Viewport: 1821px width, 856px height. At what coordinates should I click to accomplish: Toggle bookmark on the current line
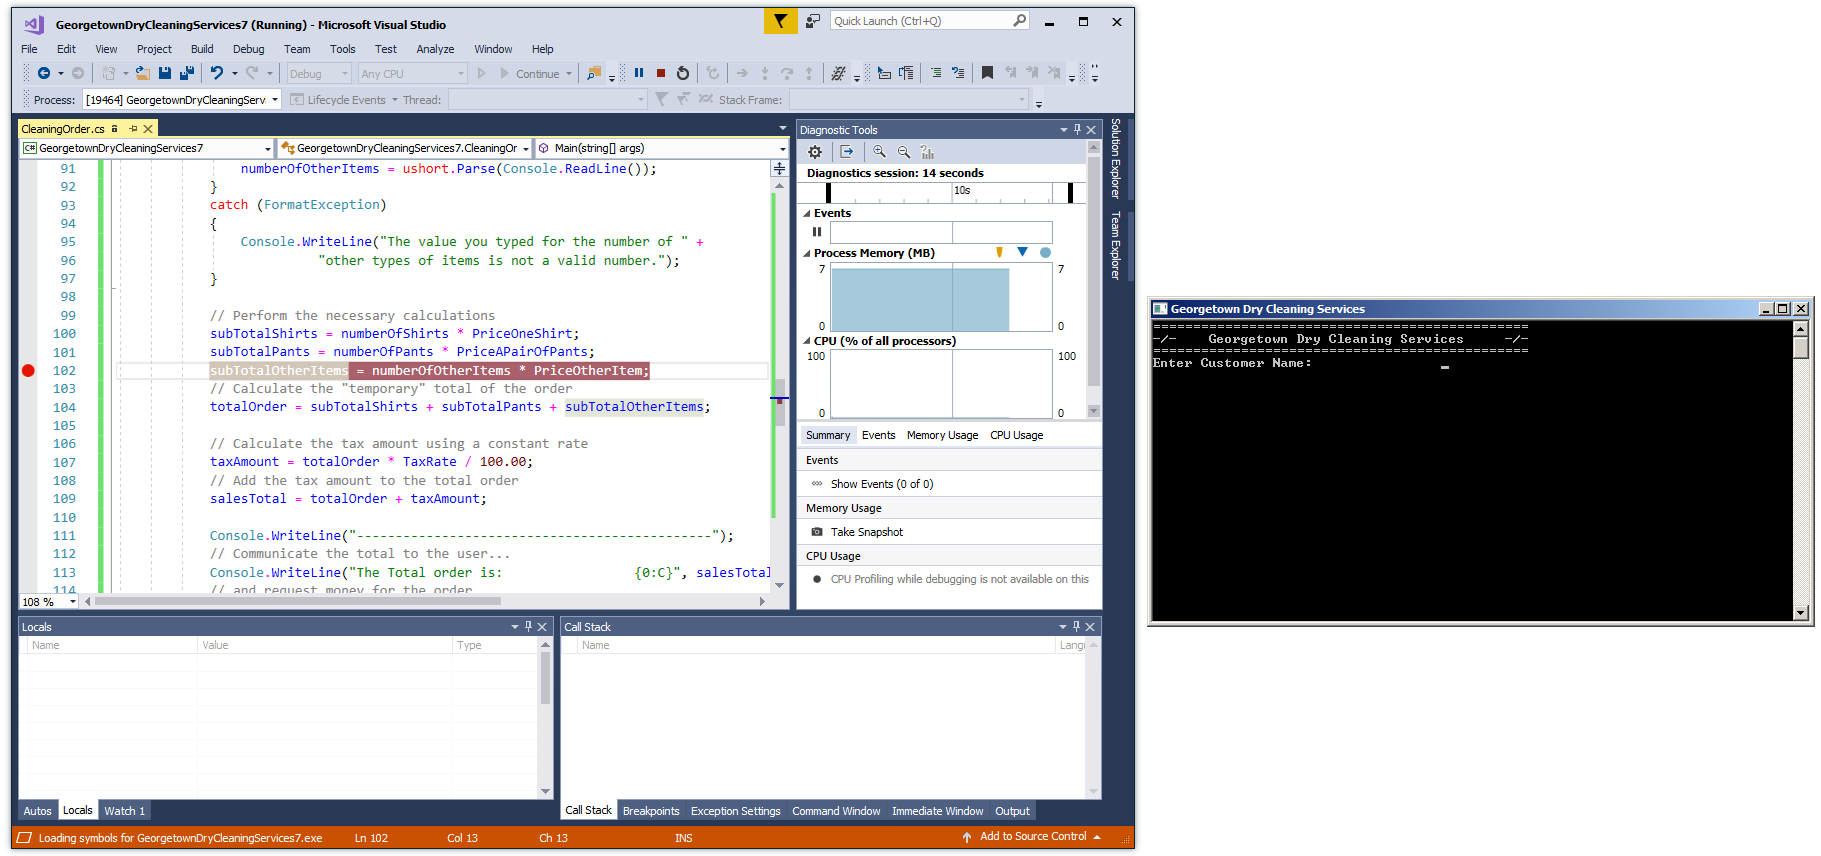987,73
